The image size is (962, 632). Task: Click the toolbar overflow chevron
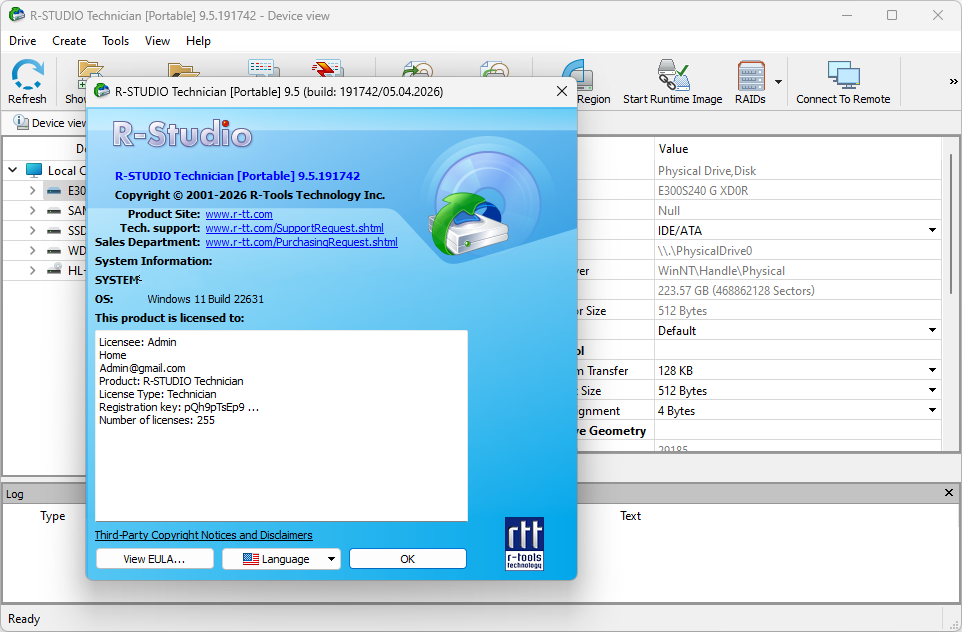click(x=953, y=81)
